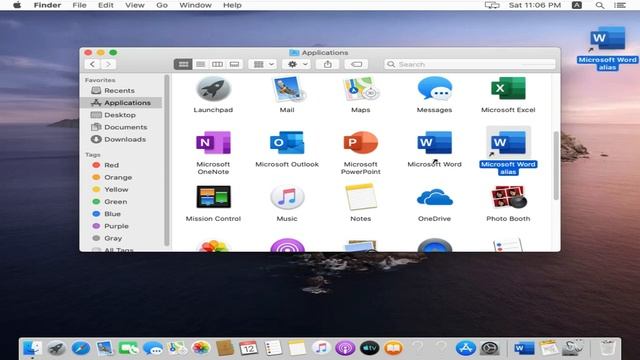Open Calendar from the Dock

tap(249, 348)
